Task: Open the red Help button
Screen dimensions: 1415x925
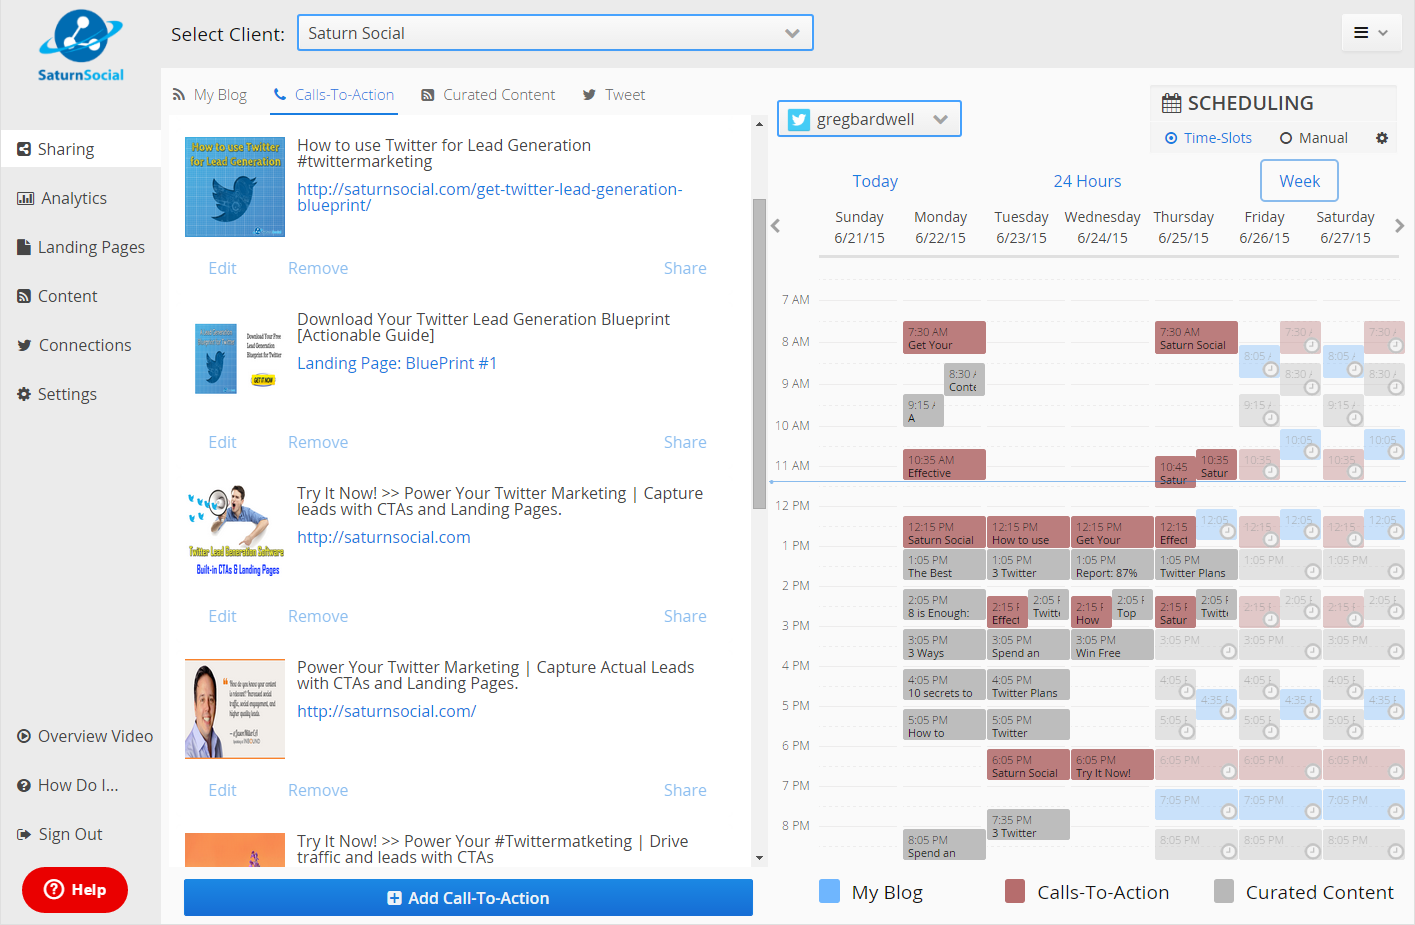Action: coord(75,890)
